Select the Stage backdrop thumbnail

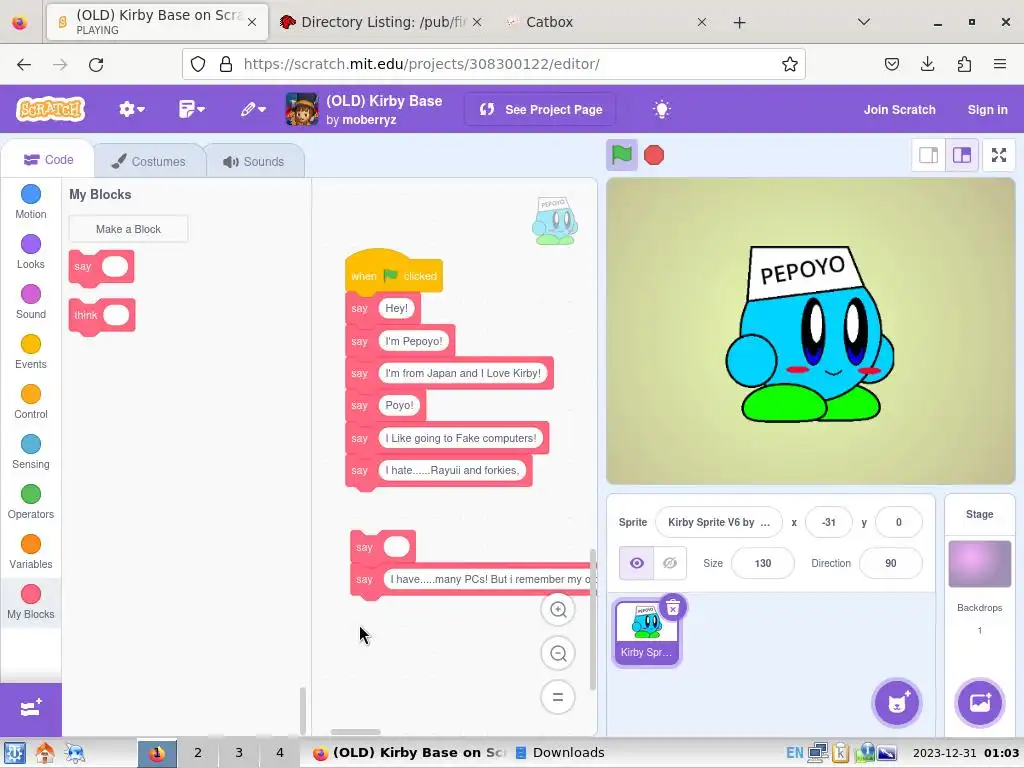coord(980,564)
